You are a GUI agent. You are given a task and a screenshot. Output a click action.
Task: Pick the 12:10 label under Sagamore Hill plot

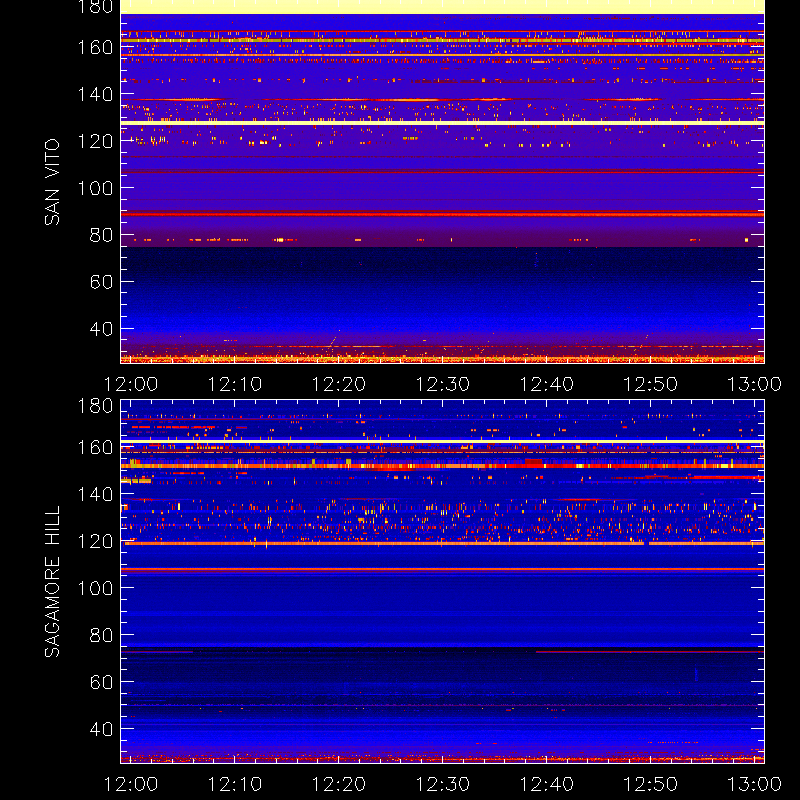pyautogui.click(x=235, y=784)
